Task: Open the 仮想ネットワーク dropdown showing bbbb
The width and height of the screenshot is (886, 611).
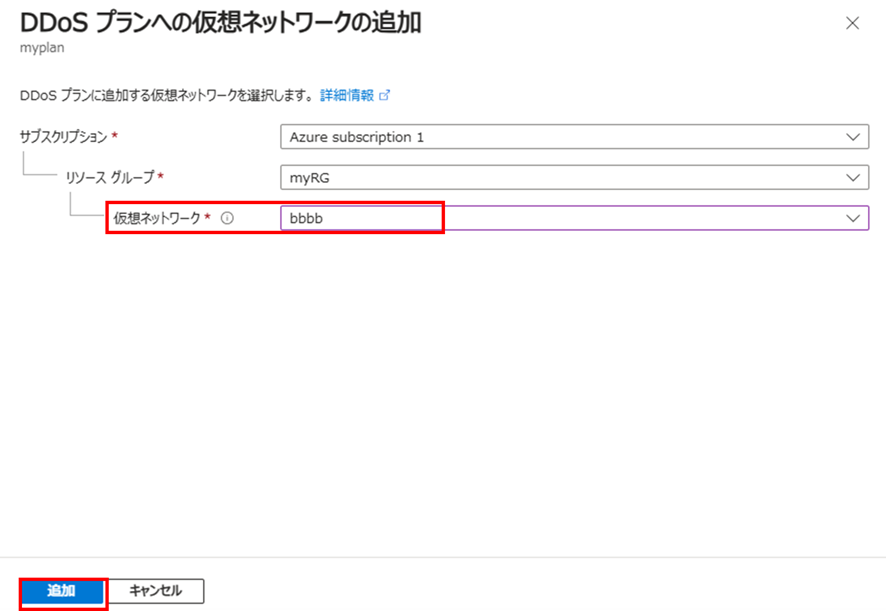Action: 574,218
